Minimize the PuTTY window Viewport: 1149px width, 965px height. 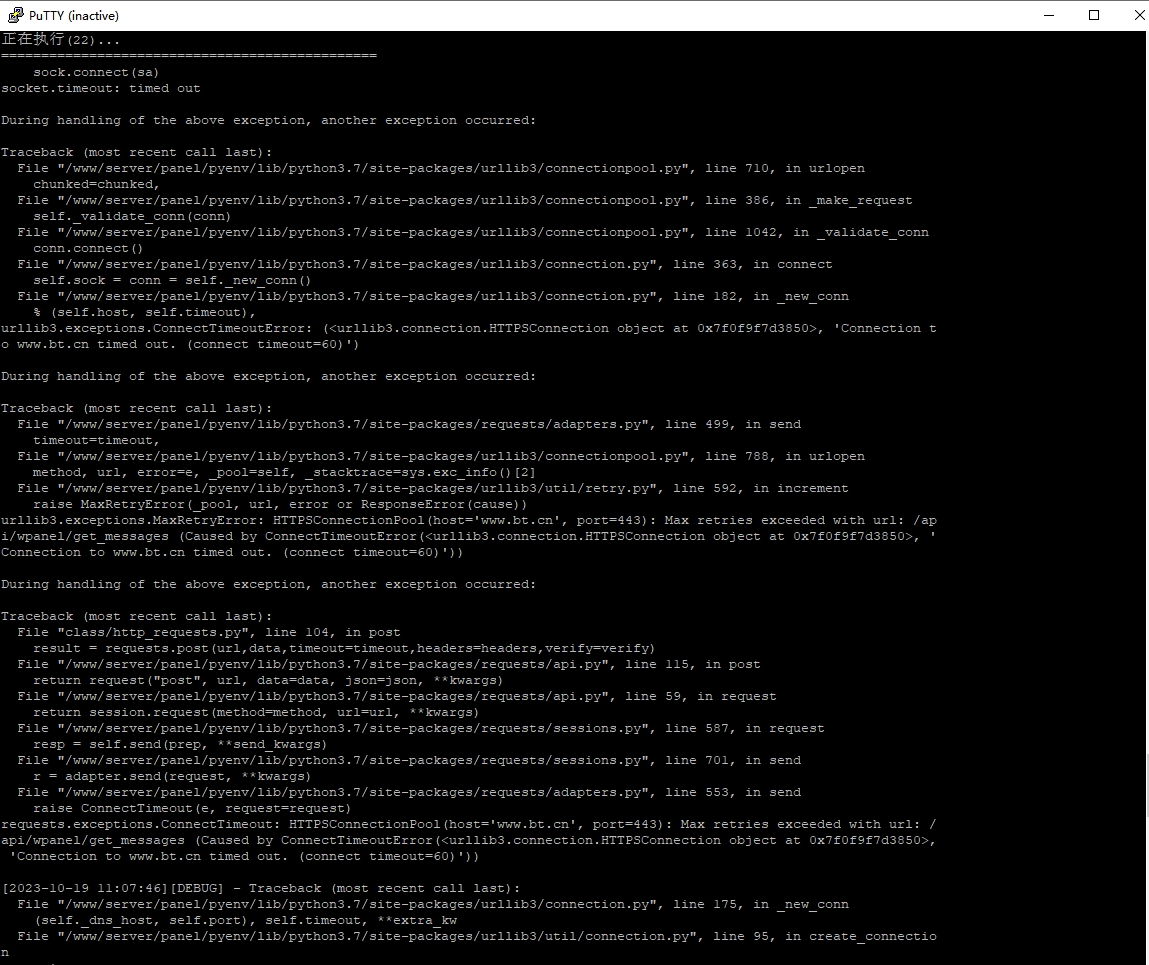1049,15
